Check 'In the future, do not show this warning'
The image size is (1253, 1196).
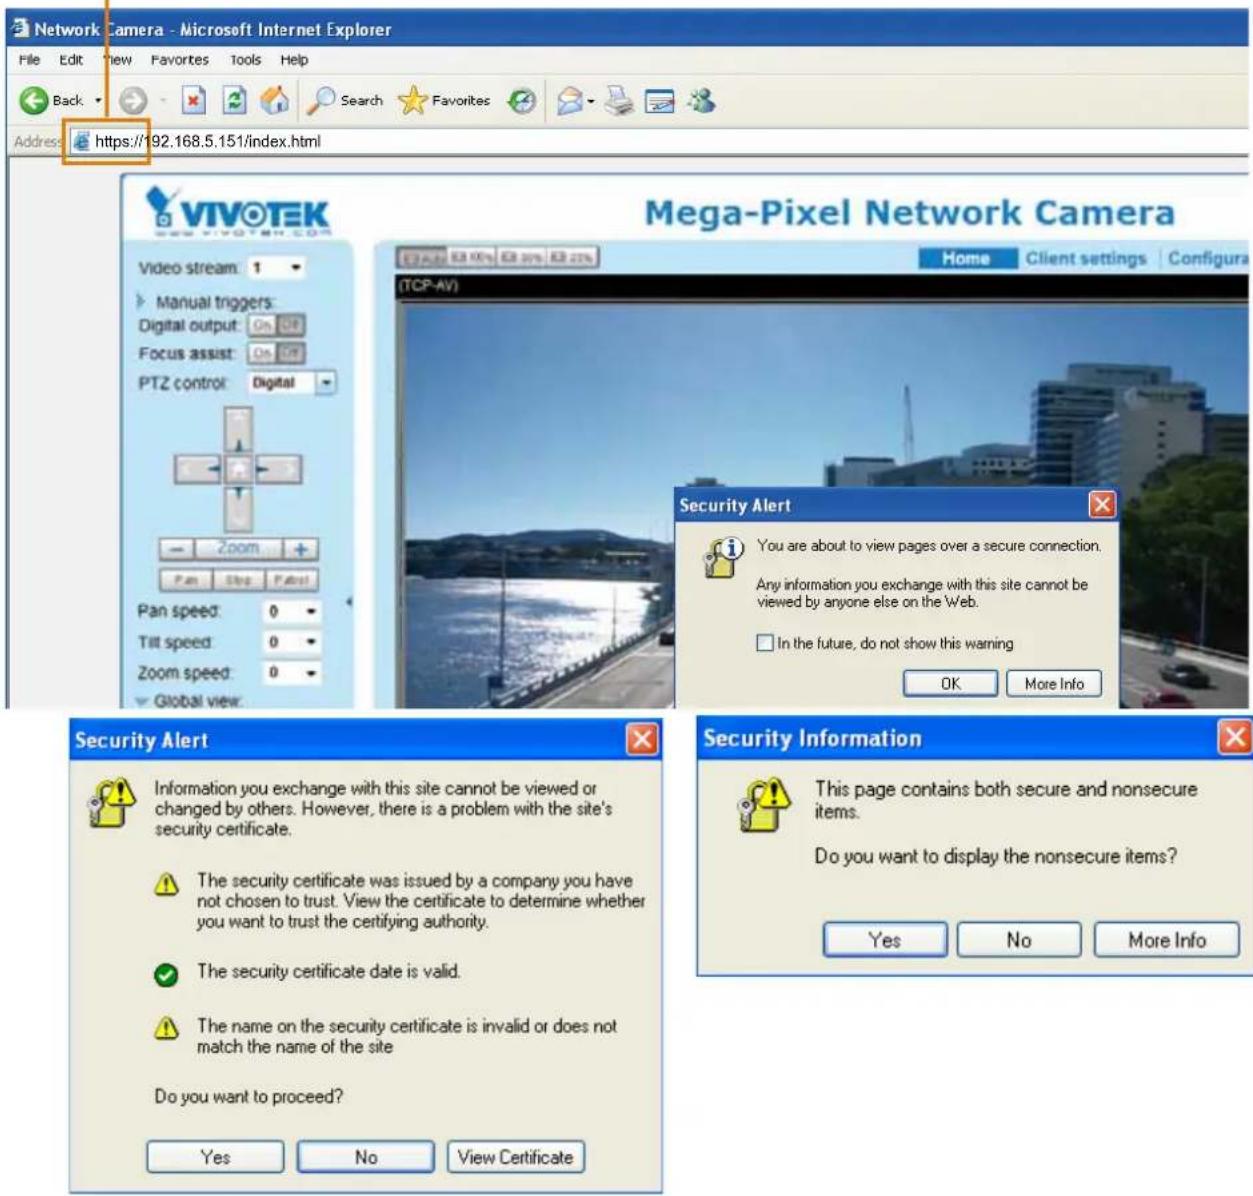point(765,643)
